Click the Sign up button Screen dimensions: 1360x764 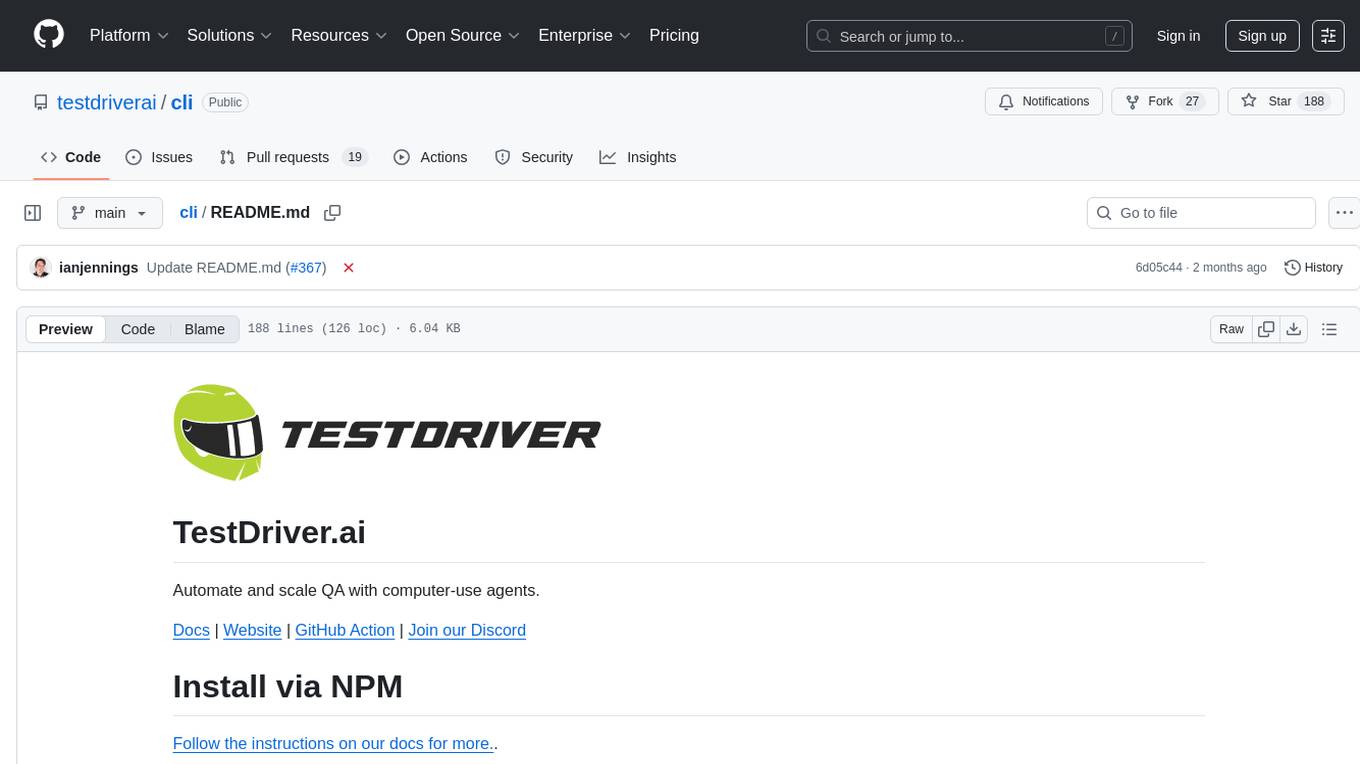point(1262,36)
